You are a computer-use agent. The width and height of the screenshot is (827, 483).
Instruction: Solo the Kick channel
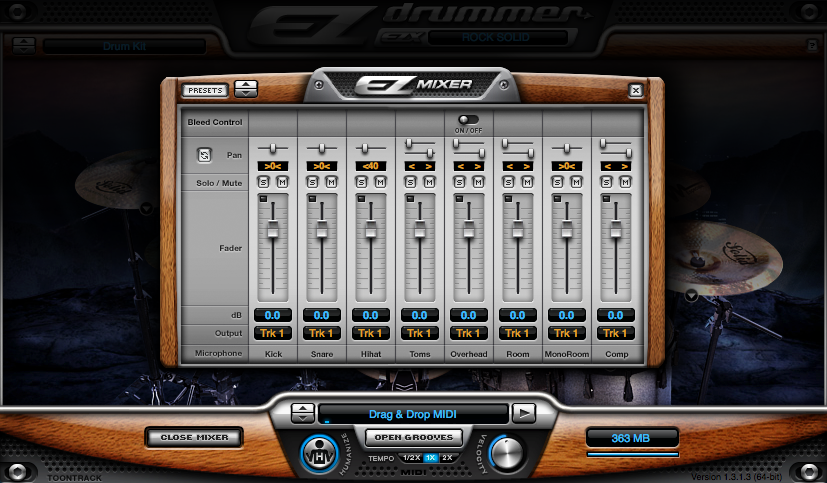click(264, 182)
